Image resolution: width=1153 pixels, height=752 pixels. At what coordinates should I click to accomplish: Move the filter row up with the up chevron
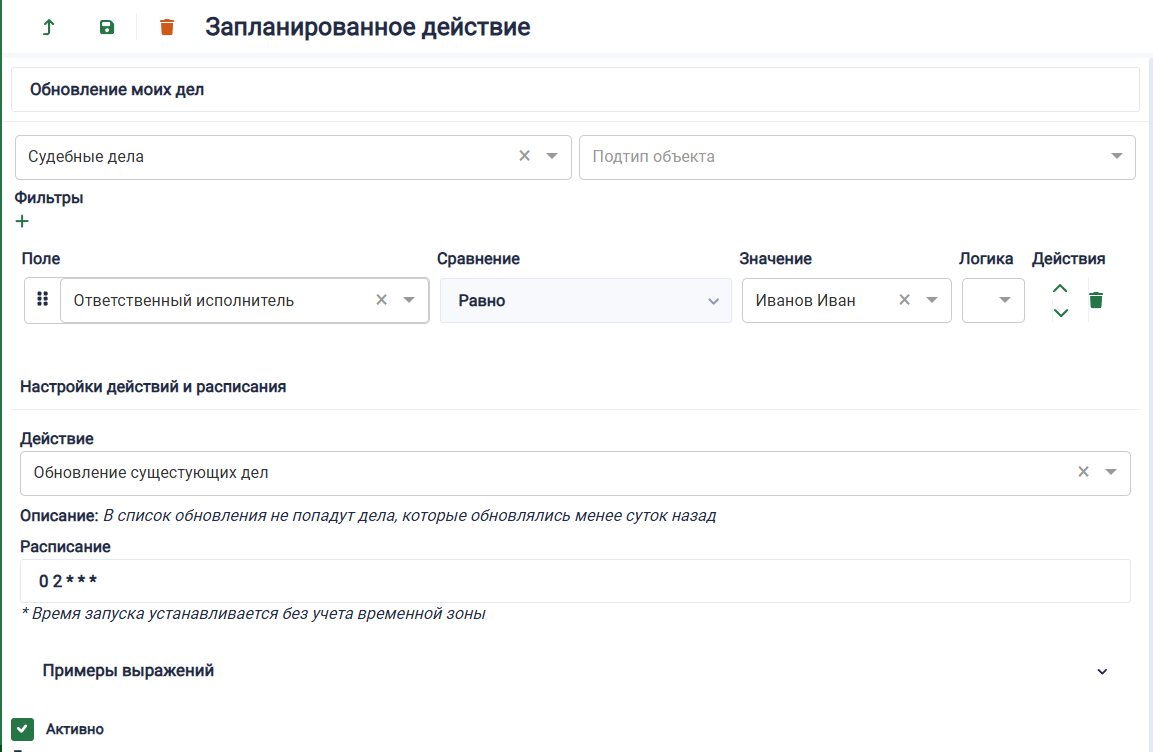[1060, 287]
